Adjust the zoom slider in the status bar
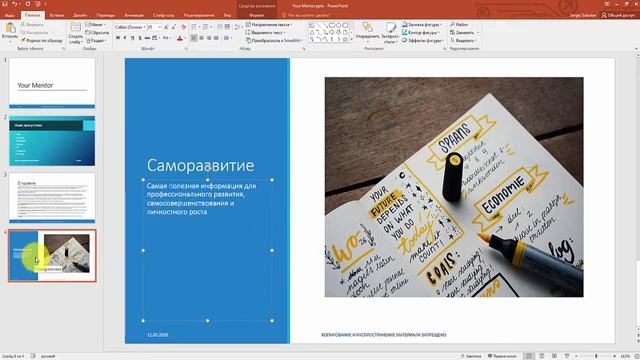Image resolution: width=640 pixels, height=360 pixels. pos(596,356)
